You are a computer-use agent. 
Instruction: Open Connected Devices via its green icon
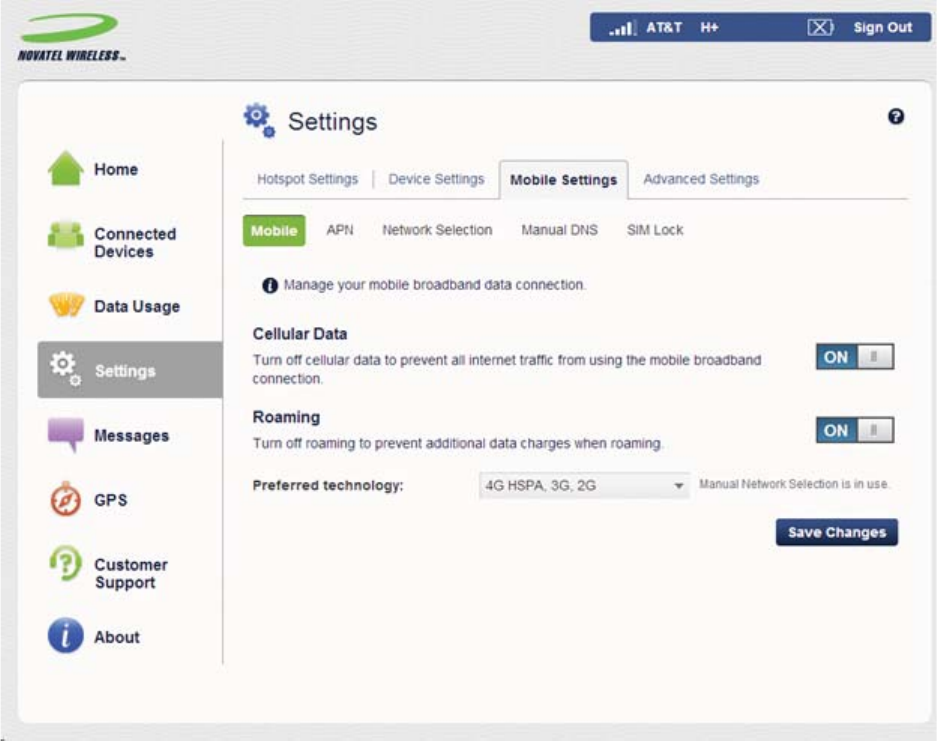66,235
